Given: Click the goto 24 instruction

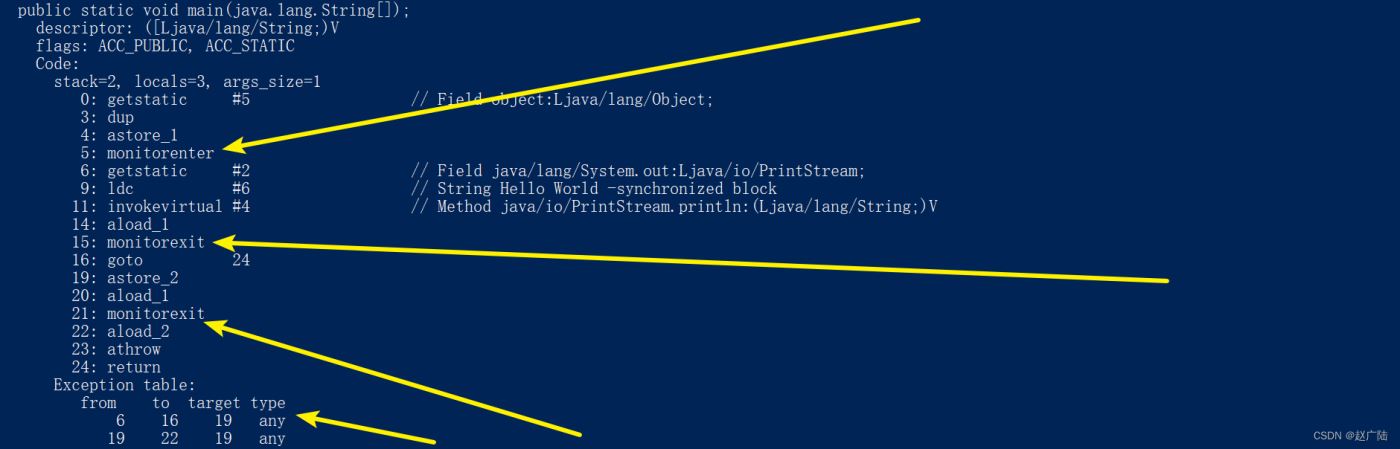Looking at the screenshot, I should pyautogui.click(x=161, y=260).
